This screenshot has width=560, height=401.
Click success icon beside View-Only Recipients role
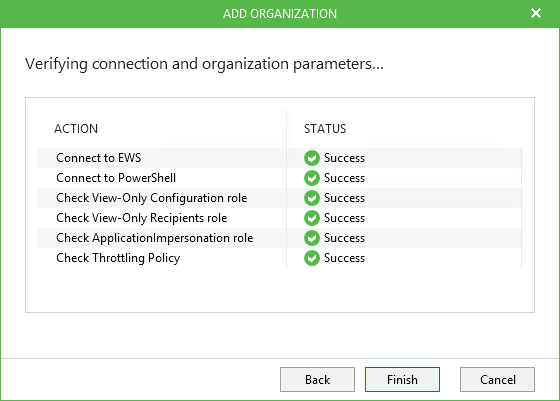click(x=312, y=218)
